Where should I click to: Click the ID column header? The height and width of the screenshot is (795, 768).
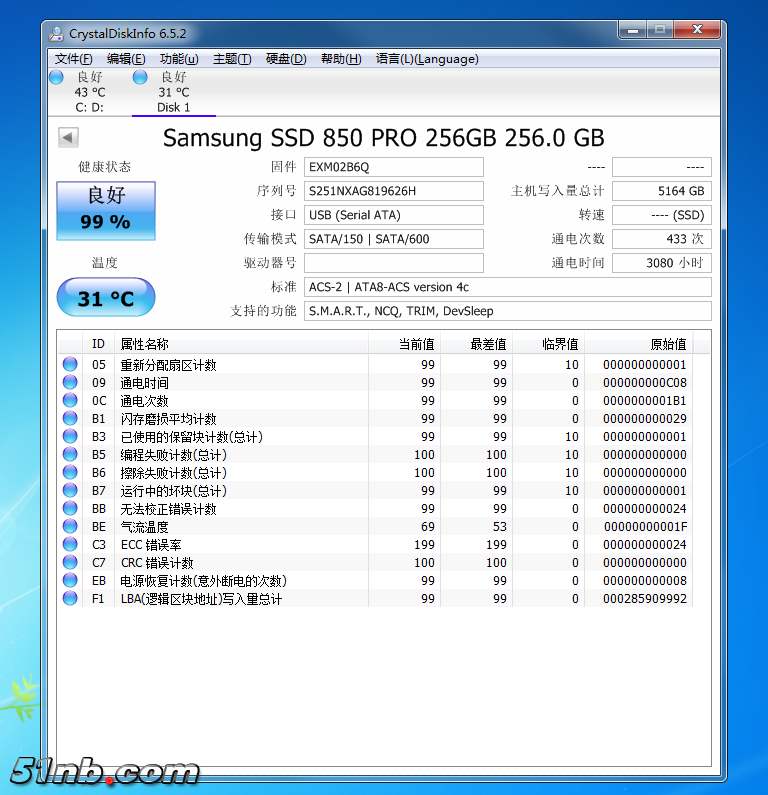[x=98, y=344]
